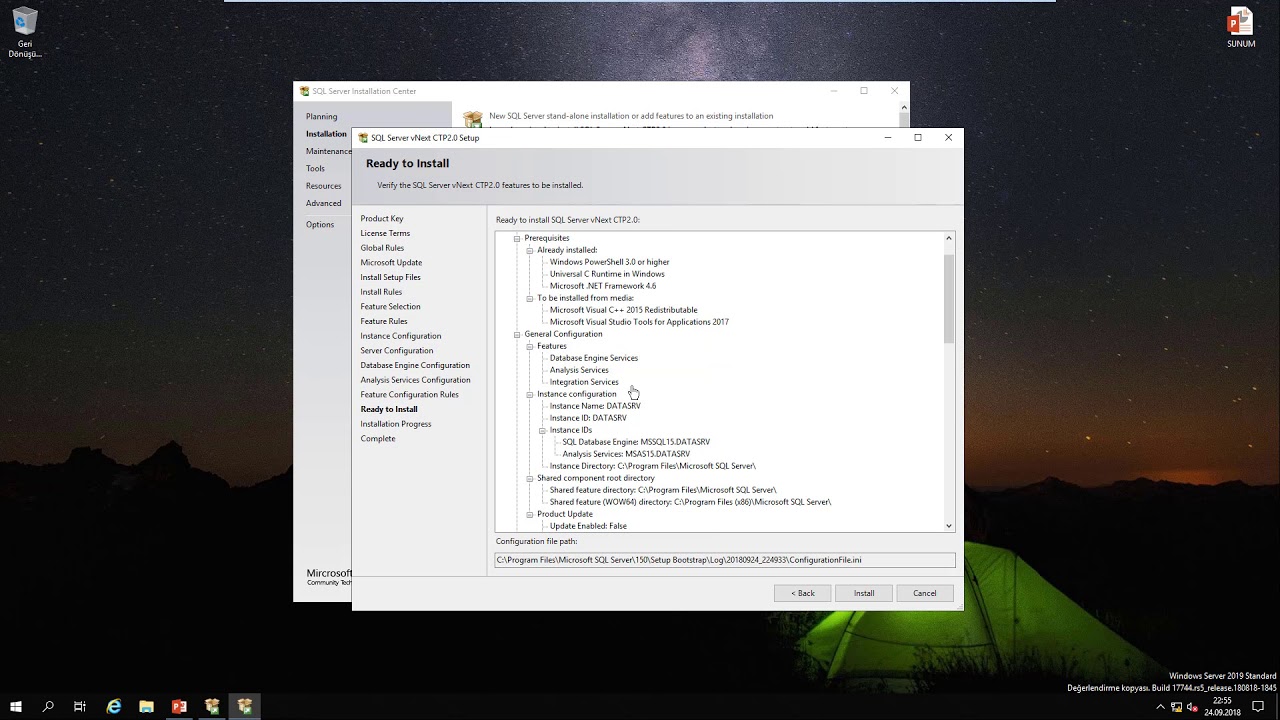
Task: Collapse the Already installed node
Action: click(x=530, y=250)
